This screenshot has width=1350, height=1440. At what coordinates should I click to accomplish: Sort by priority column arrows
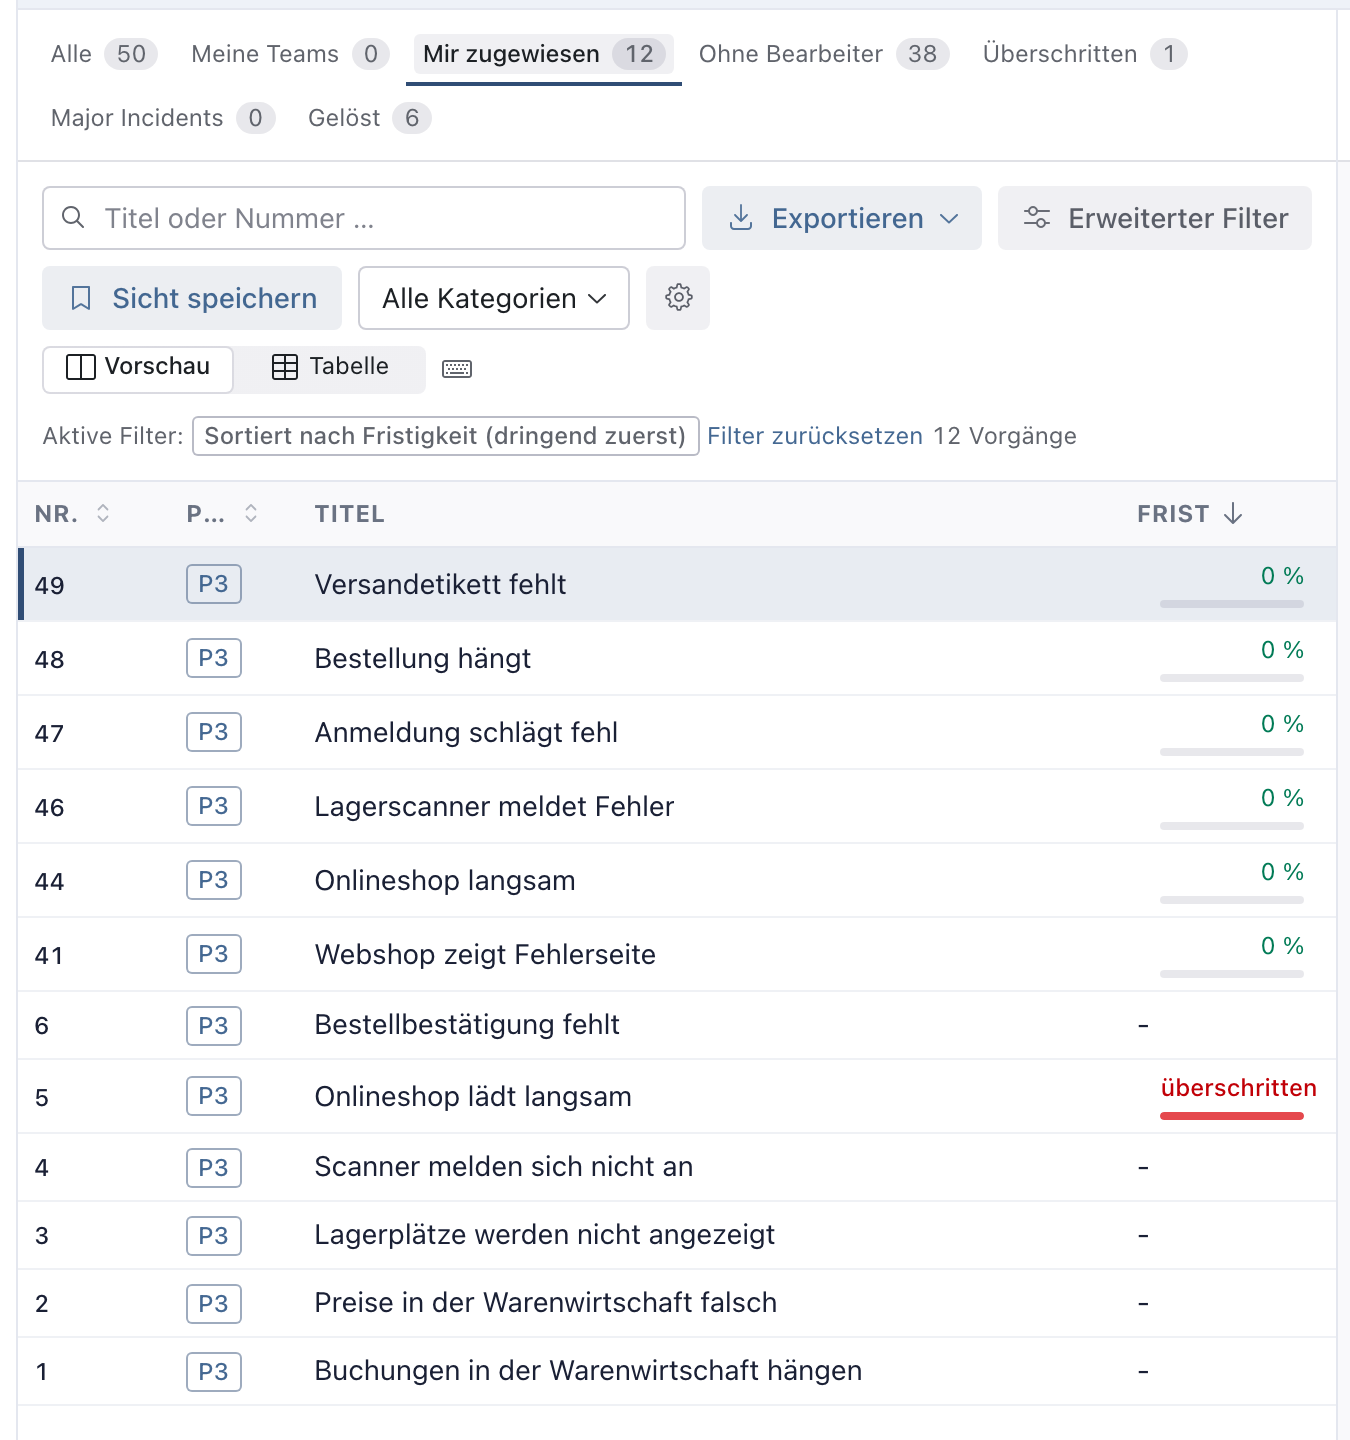251,513
